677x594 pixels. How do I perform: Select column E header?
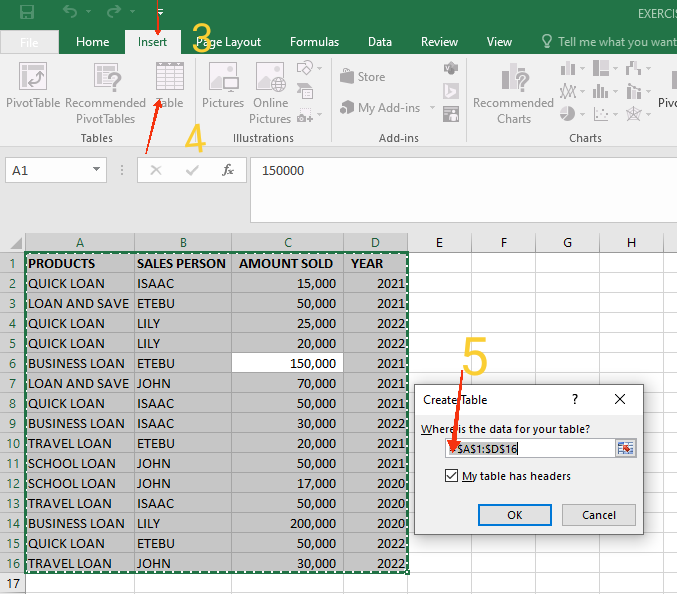440,243
